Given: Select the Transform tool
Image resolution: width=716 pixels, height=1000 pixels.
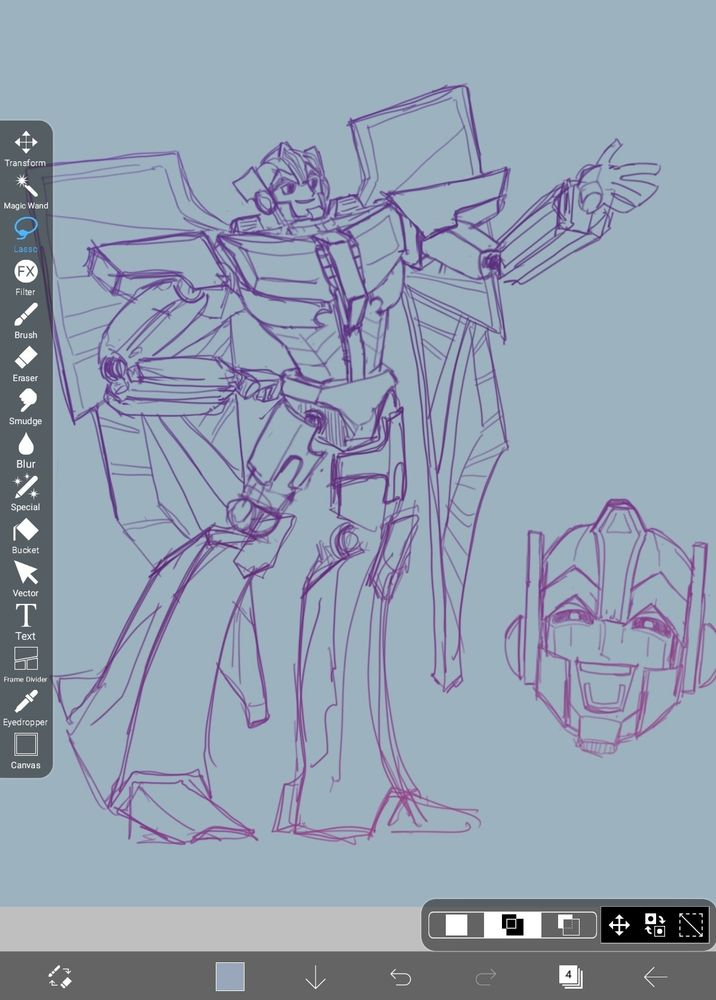Looking at the screenshot, I should (x=26, y=149).
